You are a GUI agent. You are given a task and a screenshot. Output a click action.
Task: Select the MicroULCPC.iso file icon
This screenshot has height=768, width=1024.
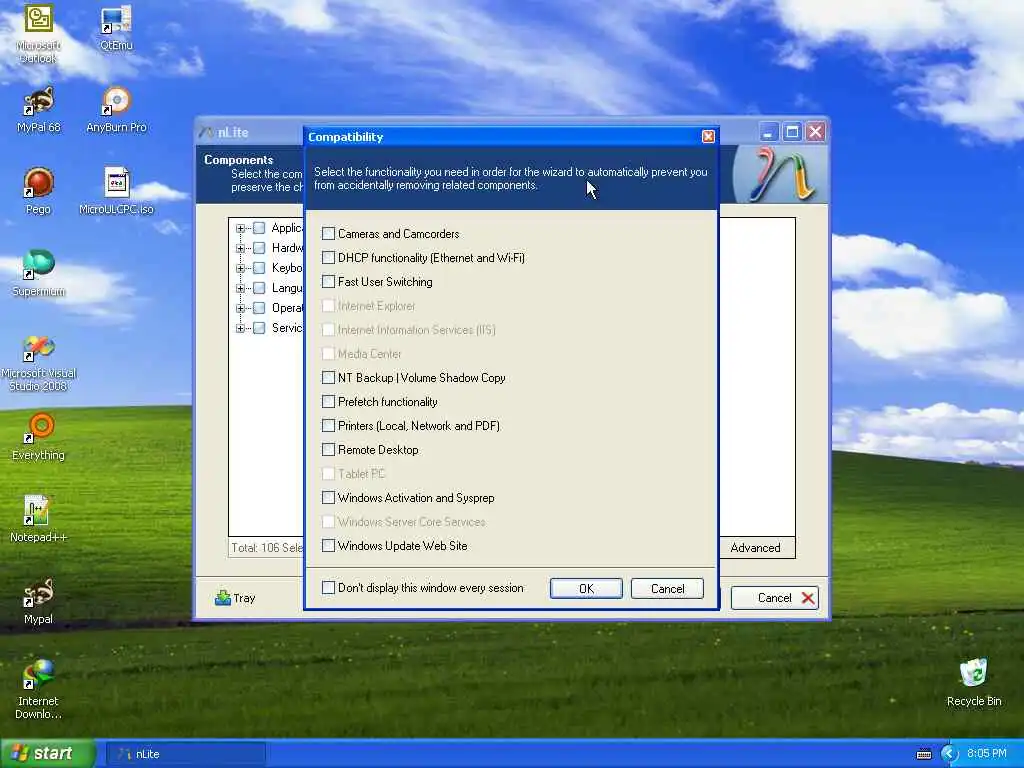tap(116, 191)
